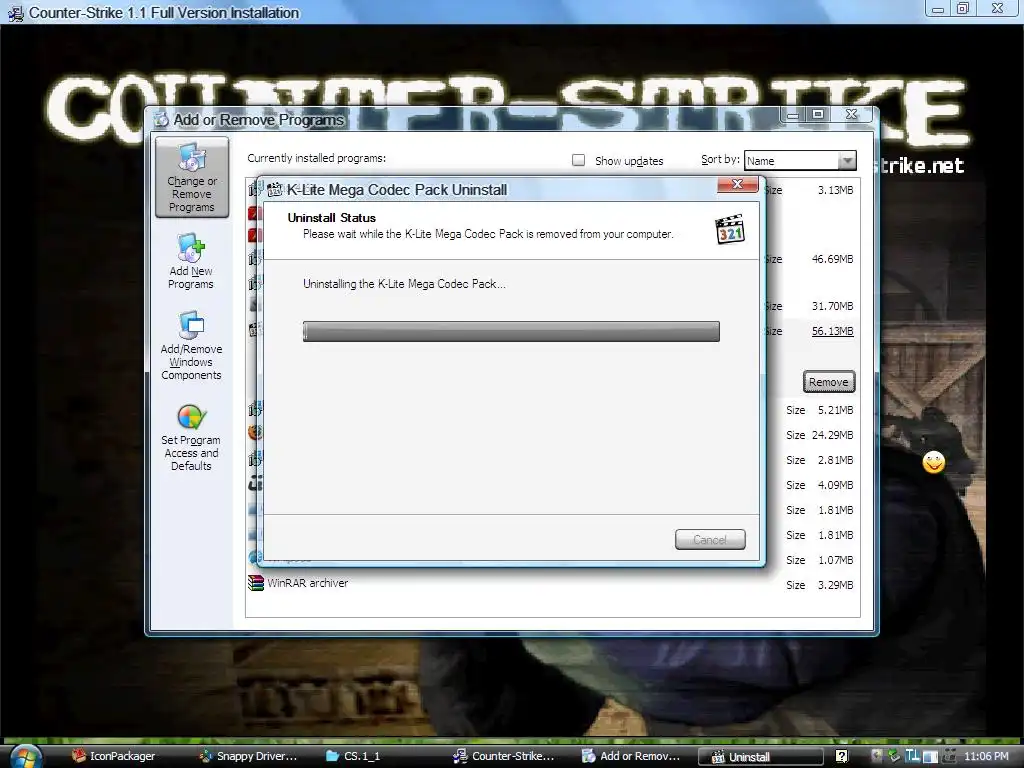Viewport: 1024px width, 768px height.
Task: Click the K-Lite 321 clapperboard logo
Action: pos(729,230)
